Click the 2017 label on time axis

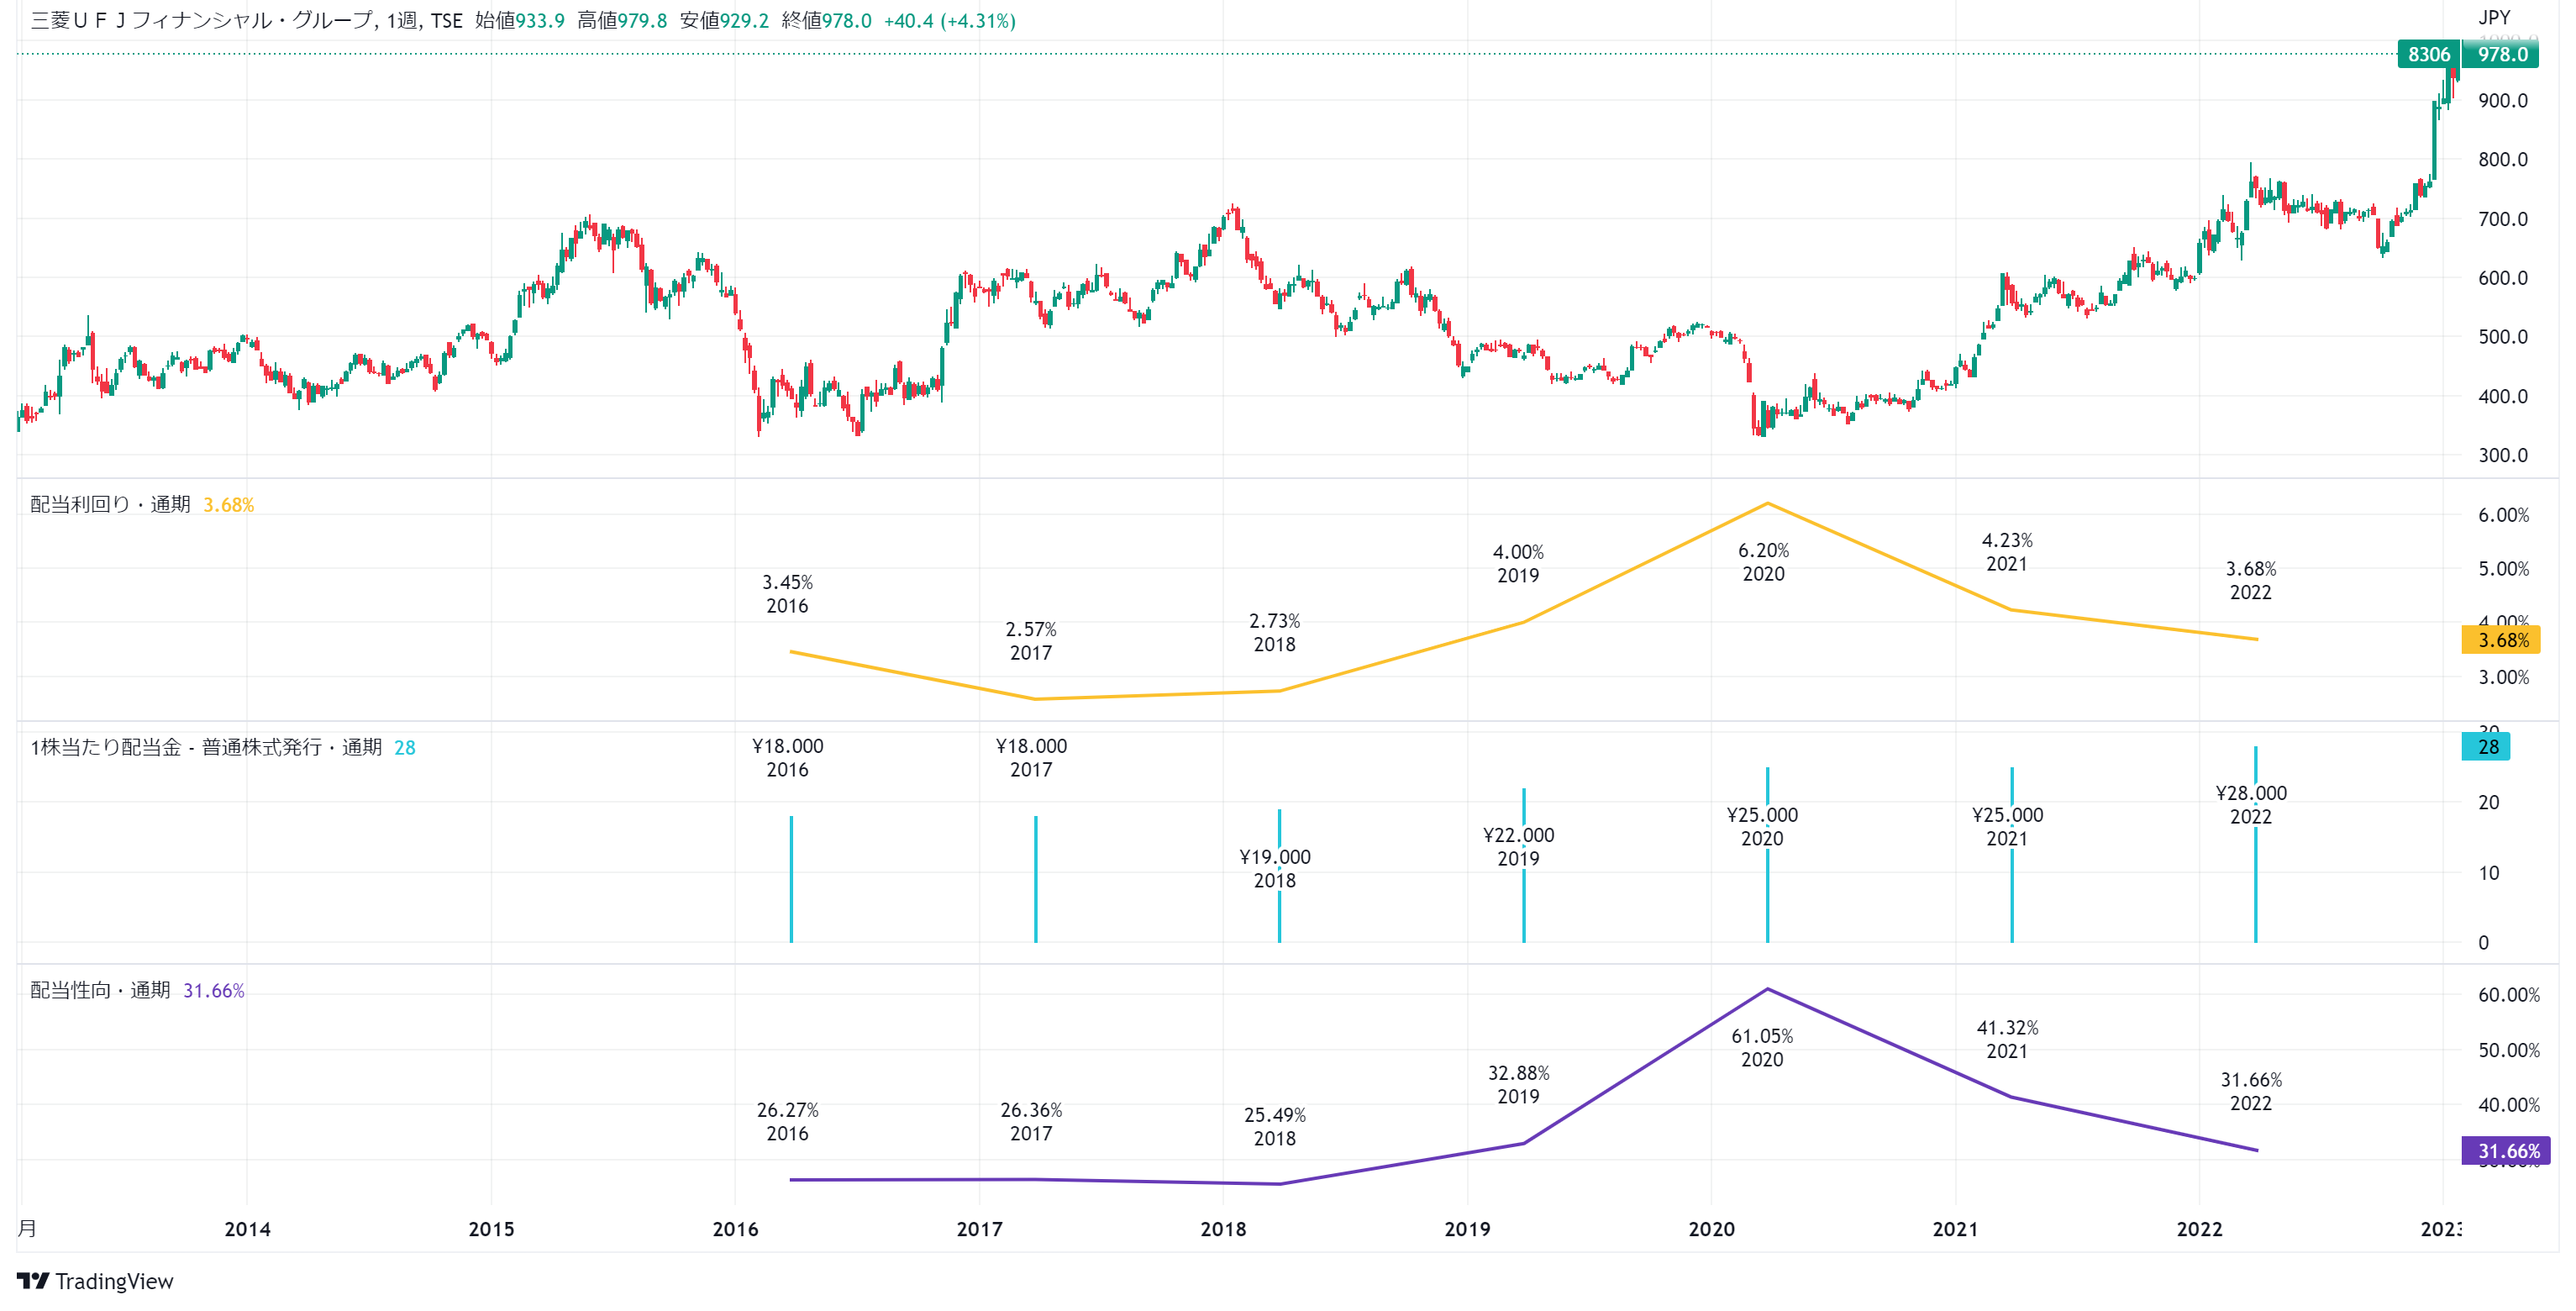click(979, 1229)
